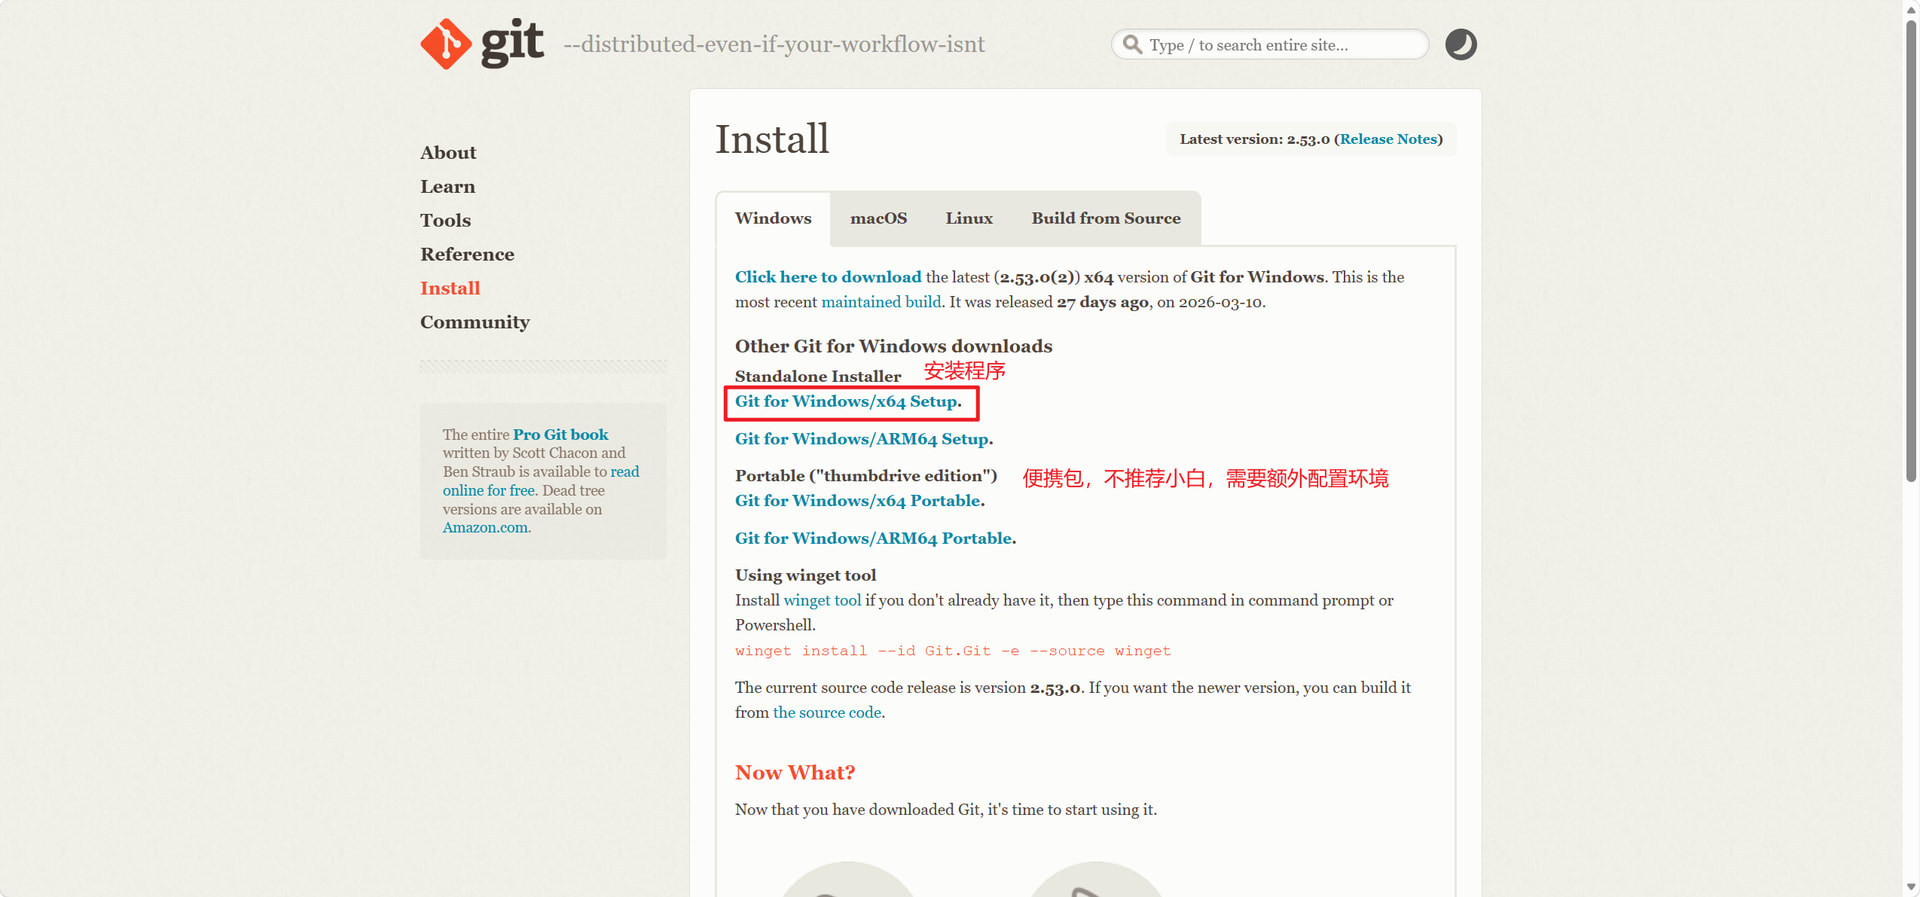Open Community in the sidebar
Viewport: 1920px width, 897px height.
[474, 322]
